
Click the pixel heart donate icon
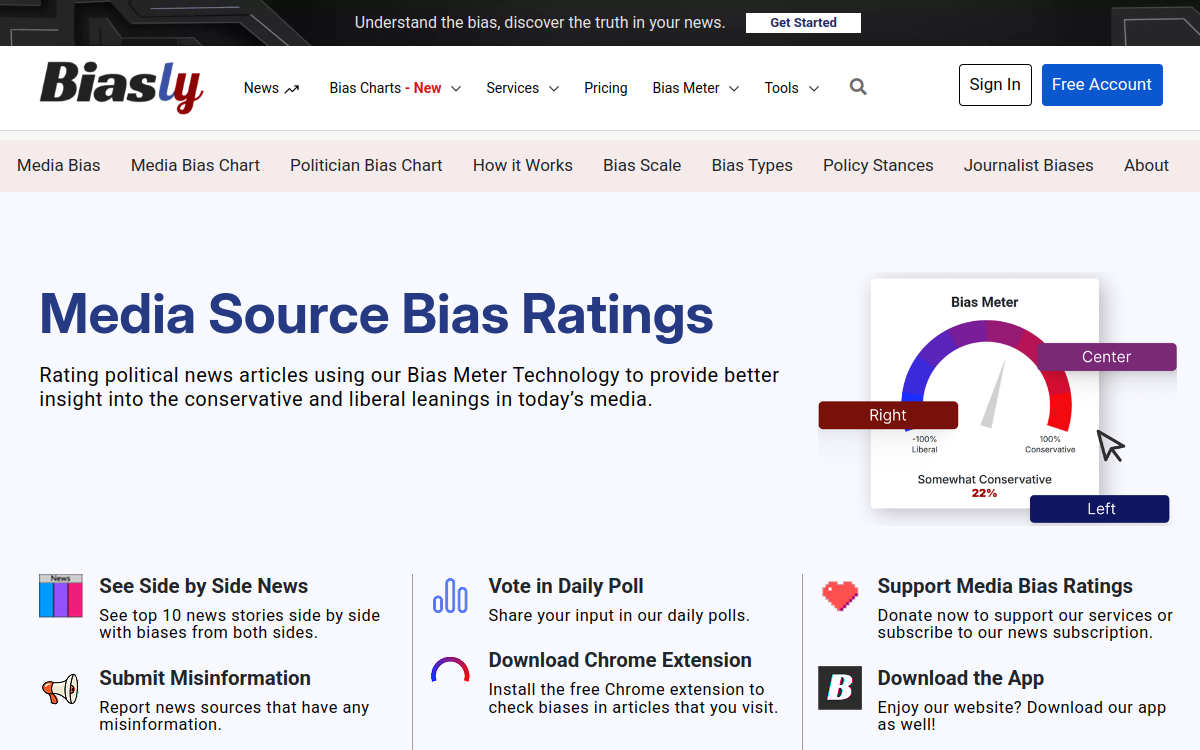(840, 595)
